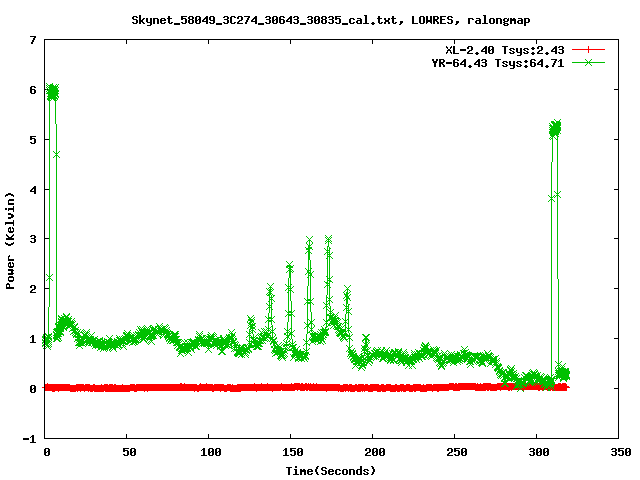Viewport: 640px width, 480px height.
Task: Click x-axis tick label 50
Action: (129, 452)
